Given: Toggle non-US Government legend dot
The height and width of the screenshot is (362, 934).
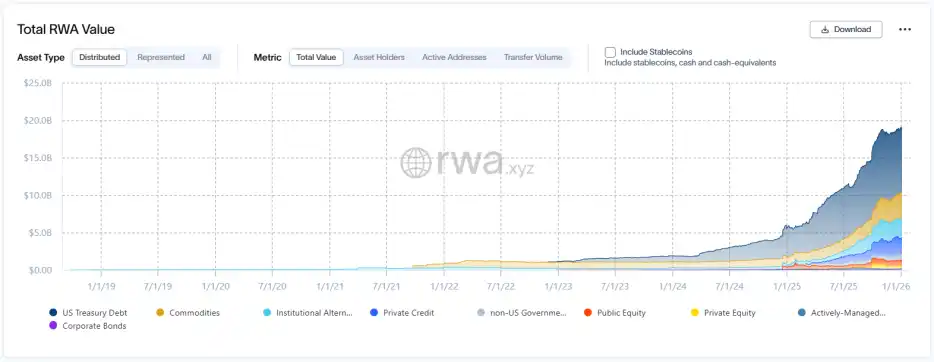Looking at the screenshot, I should tap(481, 313).
